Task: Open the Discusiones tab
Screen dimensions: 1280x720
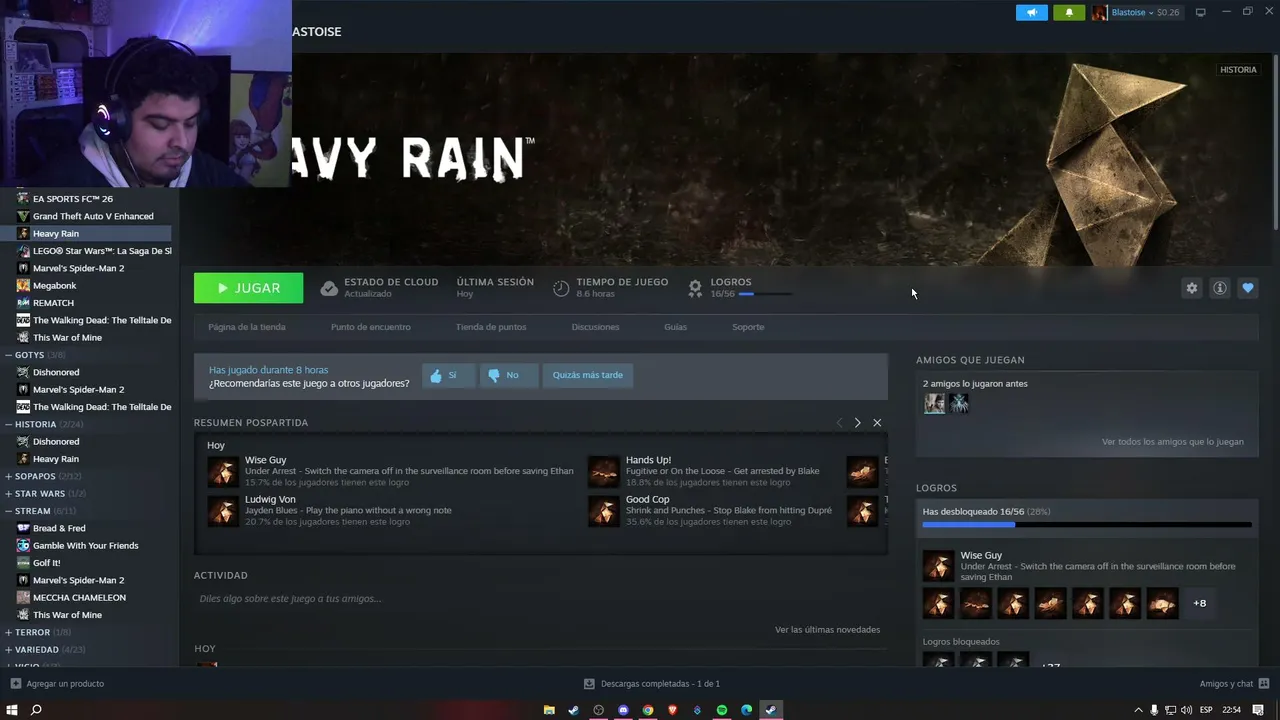Action: [596, 327]
